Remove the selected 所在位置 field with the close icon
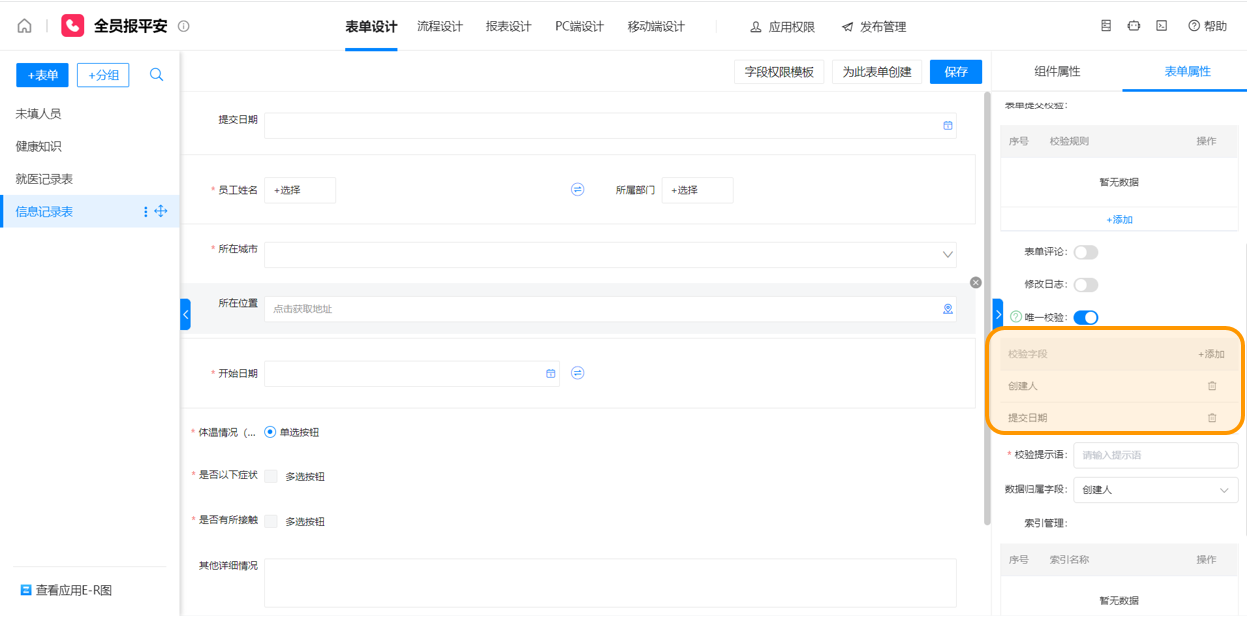This screenshot has width=1247, height=642. pyautogui.click(x=976, y=283)
